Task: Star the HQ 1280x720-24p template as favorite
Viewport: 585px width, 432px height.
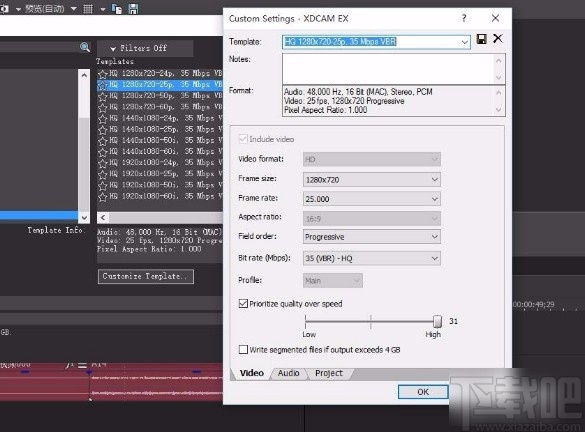Action: click(103, 74)
